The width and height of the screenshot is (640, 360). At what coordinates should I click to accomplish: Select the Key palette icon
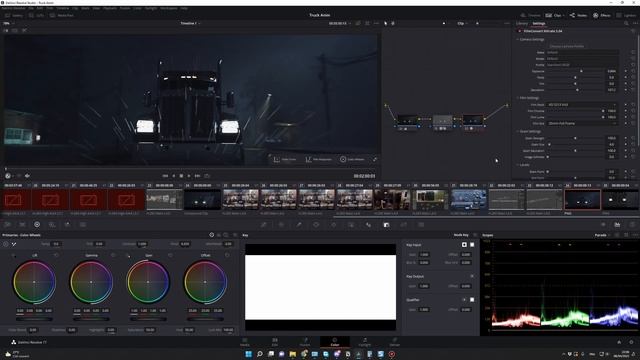386,224
